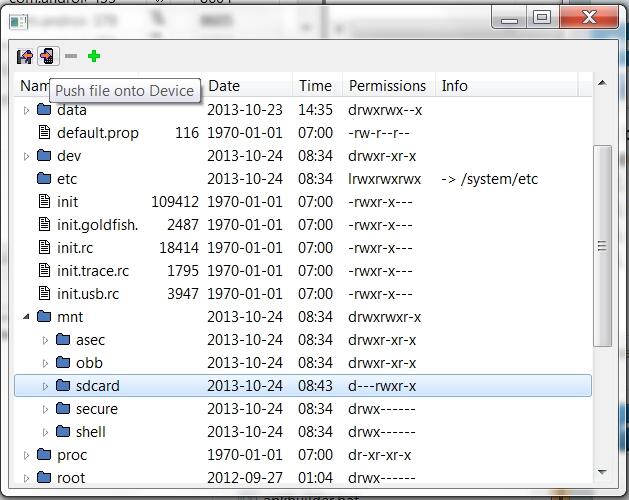The width and height of the screenshot is (629, 500).
Task: Click the time 01:04 of root
Action: (315, 478)
